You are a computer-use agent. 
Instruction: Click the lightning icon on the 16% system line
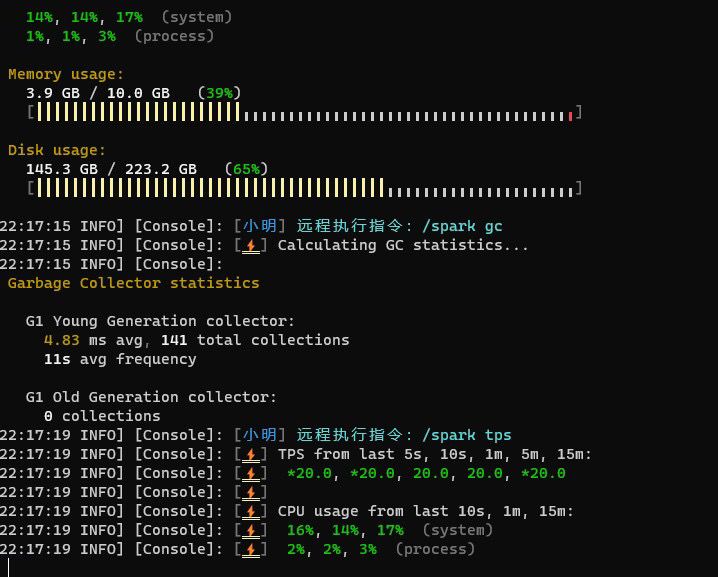coord(251,530)
